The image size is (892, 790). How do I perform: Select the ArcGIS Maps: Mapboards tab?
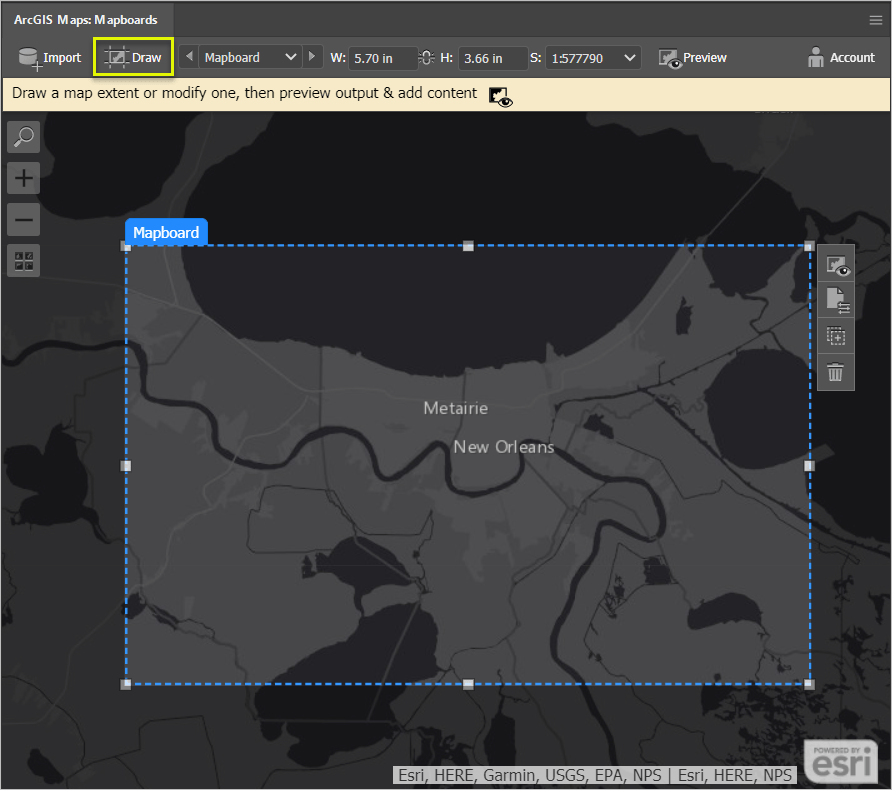tap(86, 19)
